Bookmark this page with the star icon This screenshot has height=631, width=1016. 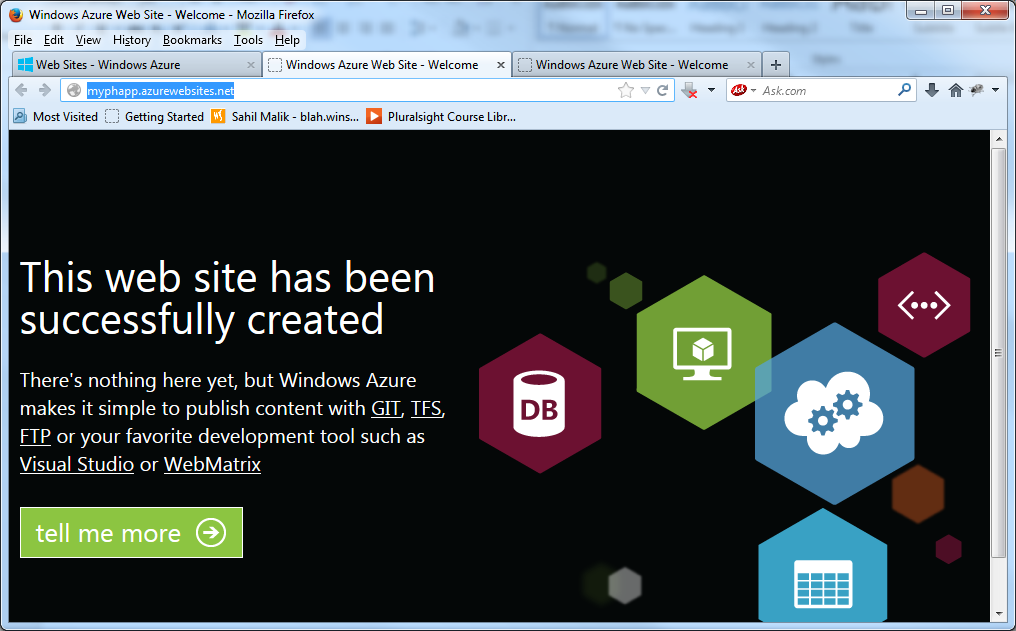coord(626,89)
